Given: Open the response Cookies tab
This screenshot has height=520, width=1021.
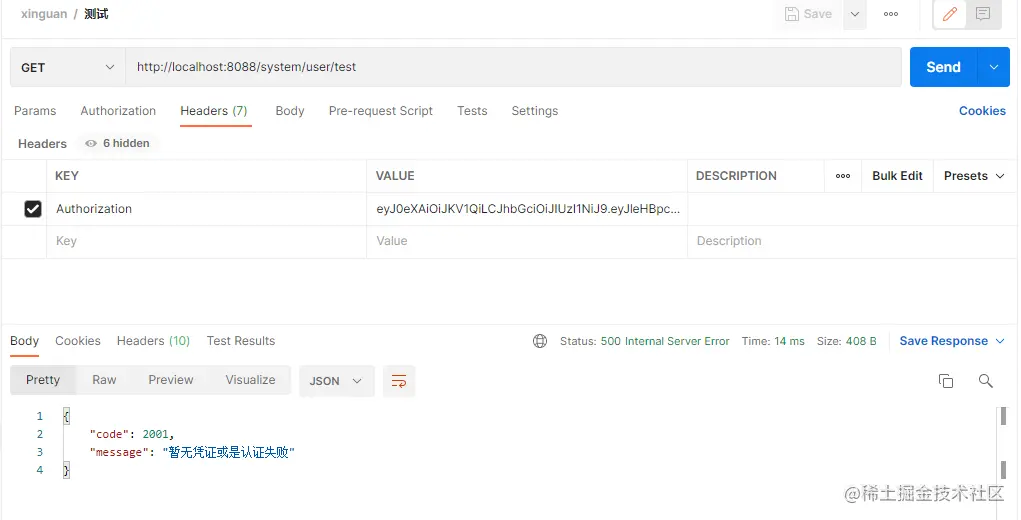Looking at the screenshot, I should [78, 341].
